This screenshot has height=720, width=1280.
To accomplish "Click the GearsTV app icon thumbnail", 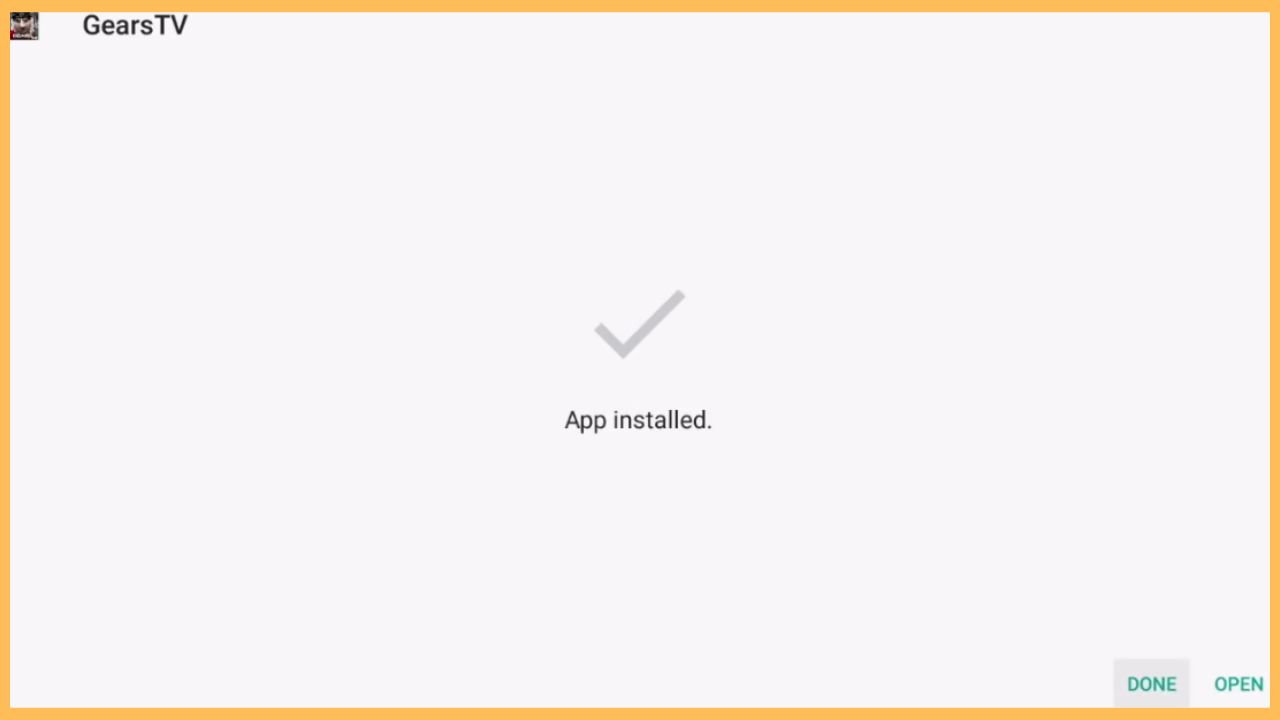I will [24, 26].
